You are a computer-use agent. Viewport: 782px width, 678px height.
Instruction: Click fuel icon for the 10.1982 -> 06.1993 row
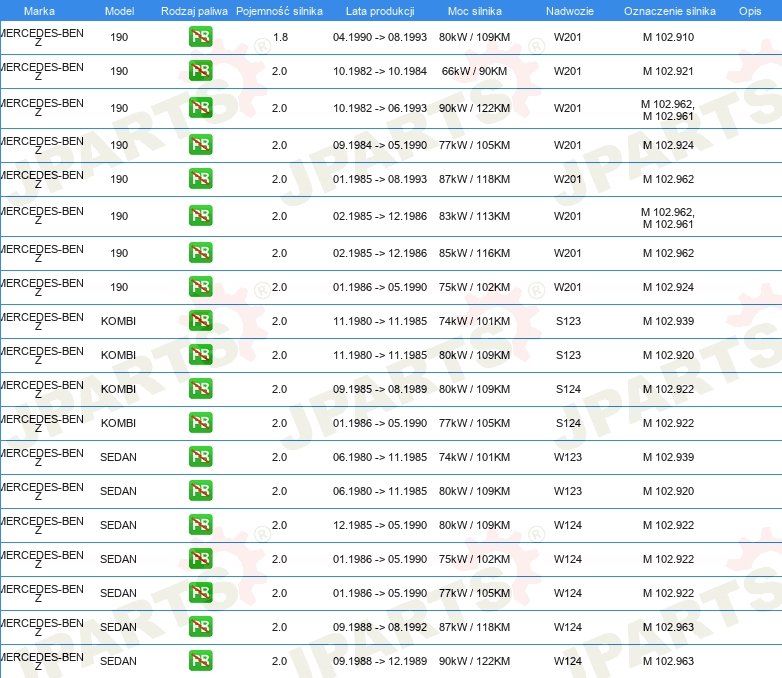pos(200,108)
